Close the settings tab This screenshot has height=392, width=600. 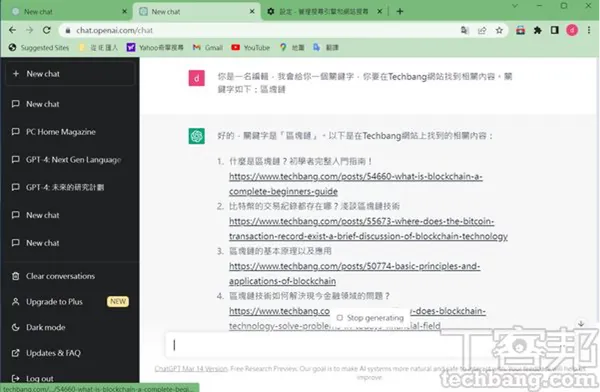[x=380, y=11]
